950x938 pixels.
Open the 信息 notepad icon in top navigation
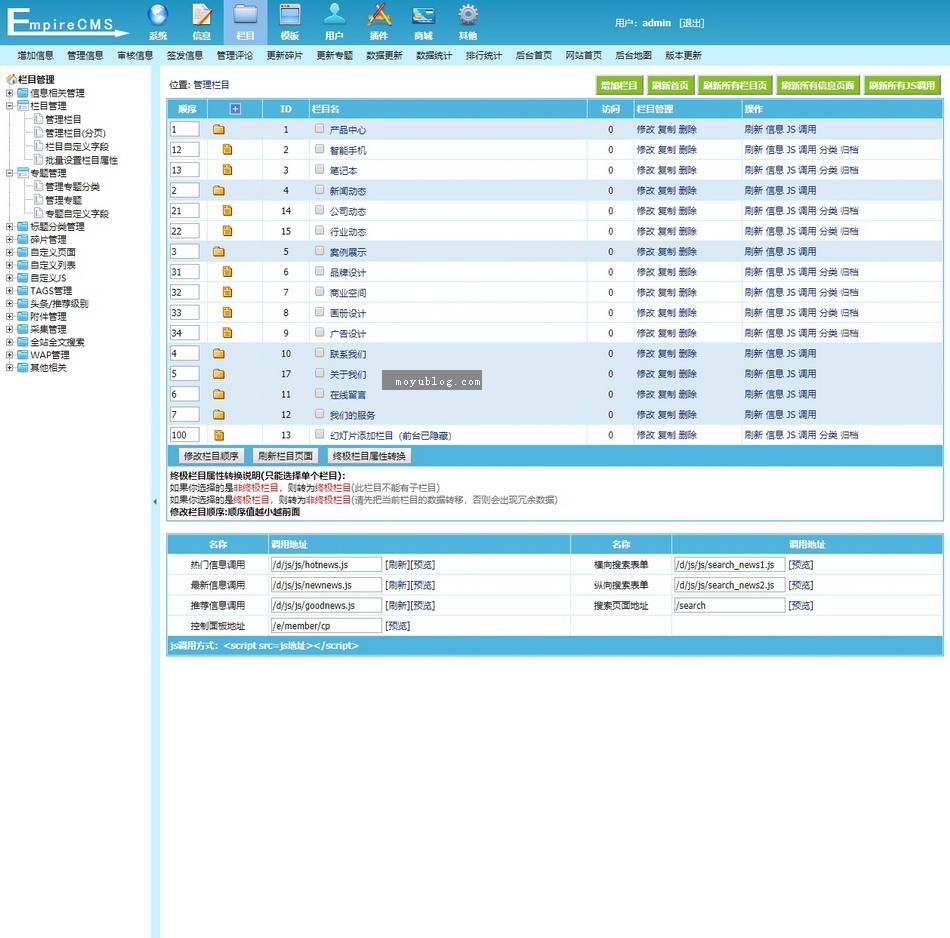[202, 15]
